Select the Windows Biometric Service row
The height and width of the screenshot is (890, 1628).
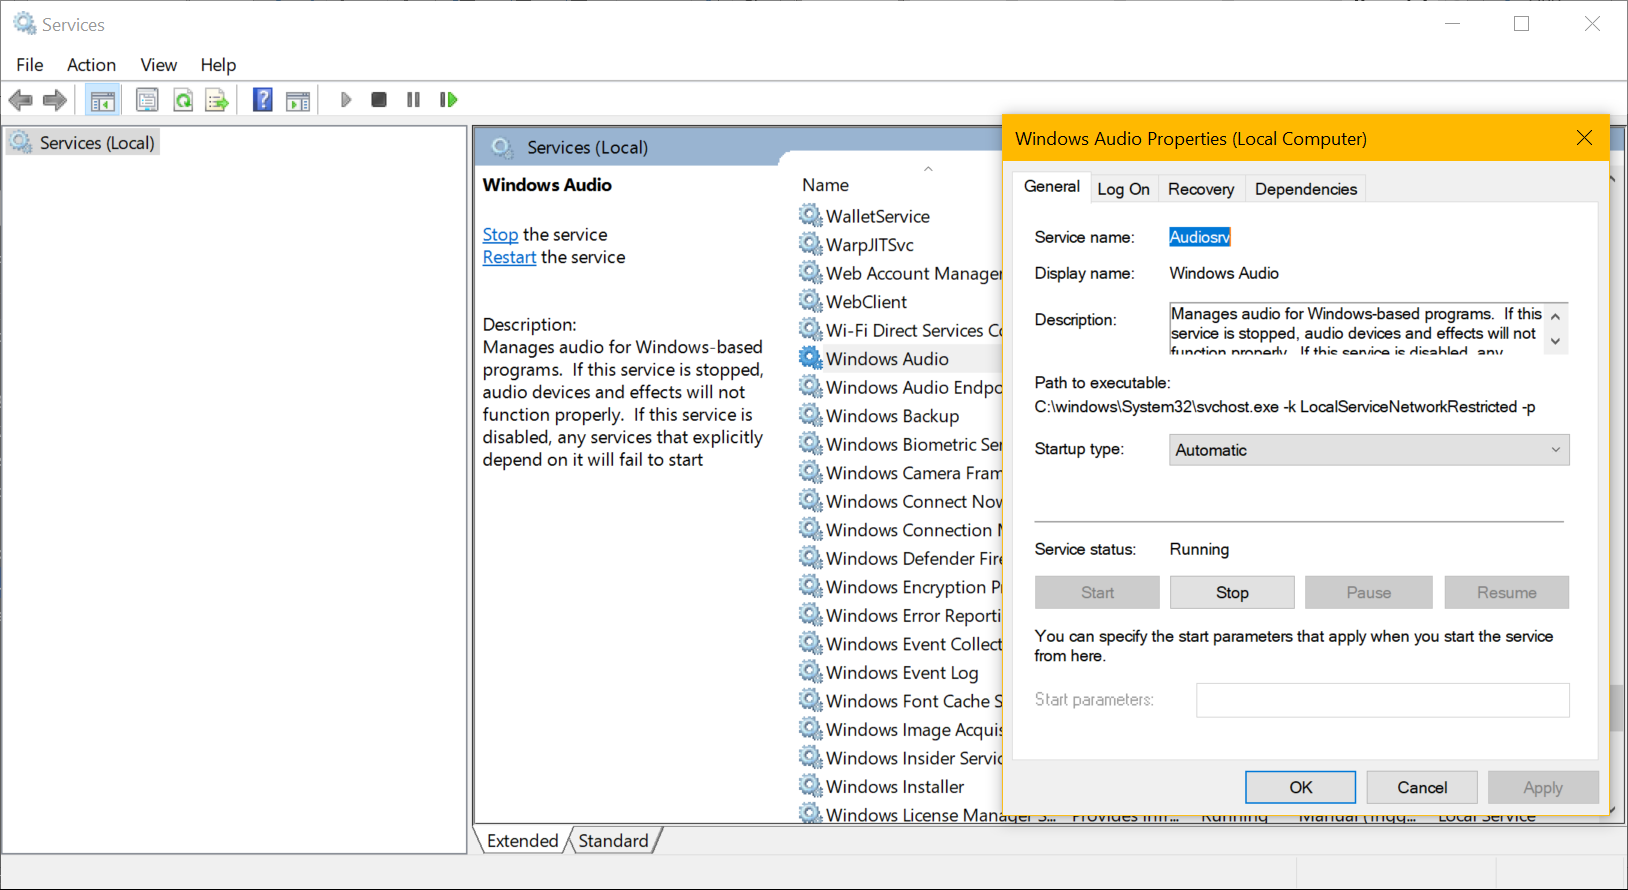(900, 444)
